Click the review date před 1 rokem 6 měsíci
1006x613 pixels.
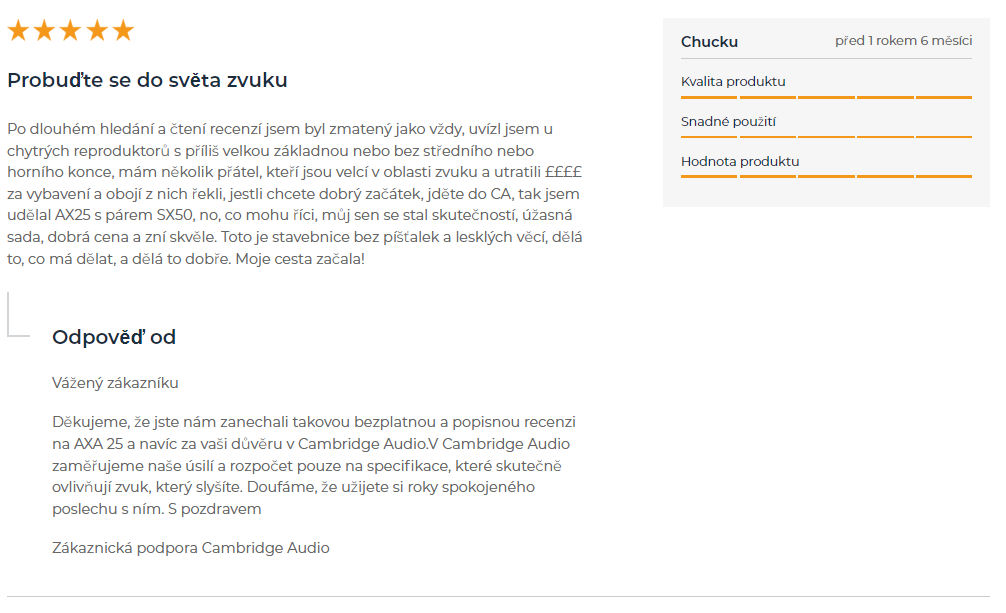(x=903, y=40)
